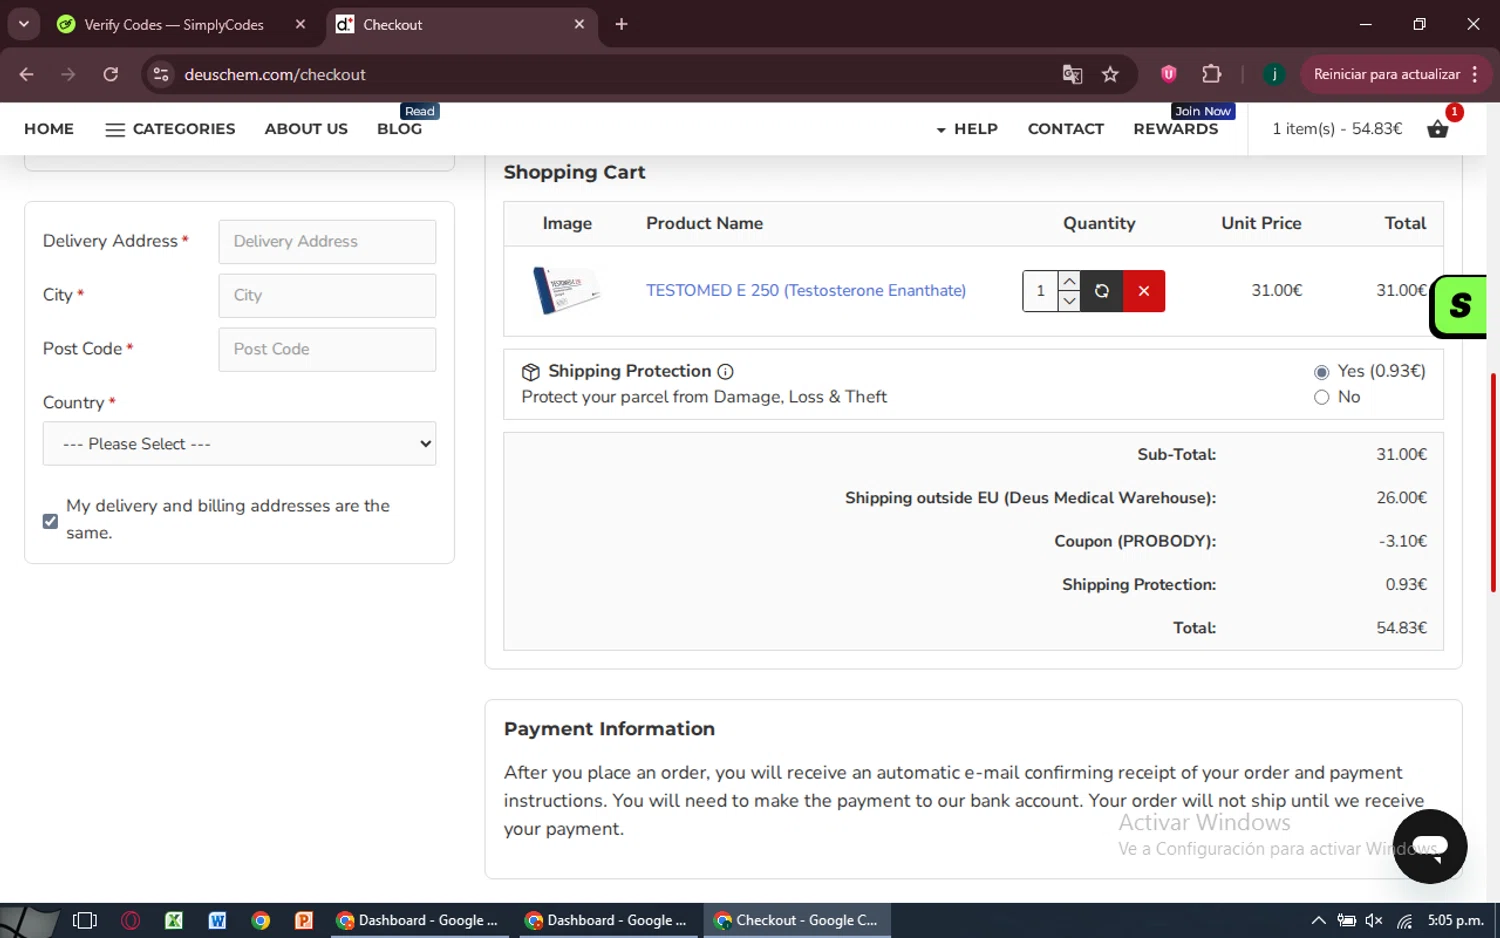The image size is (1500, 938).
Task: Expand the HELP dropdown
Action: pos(967,129)
